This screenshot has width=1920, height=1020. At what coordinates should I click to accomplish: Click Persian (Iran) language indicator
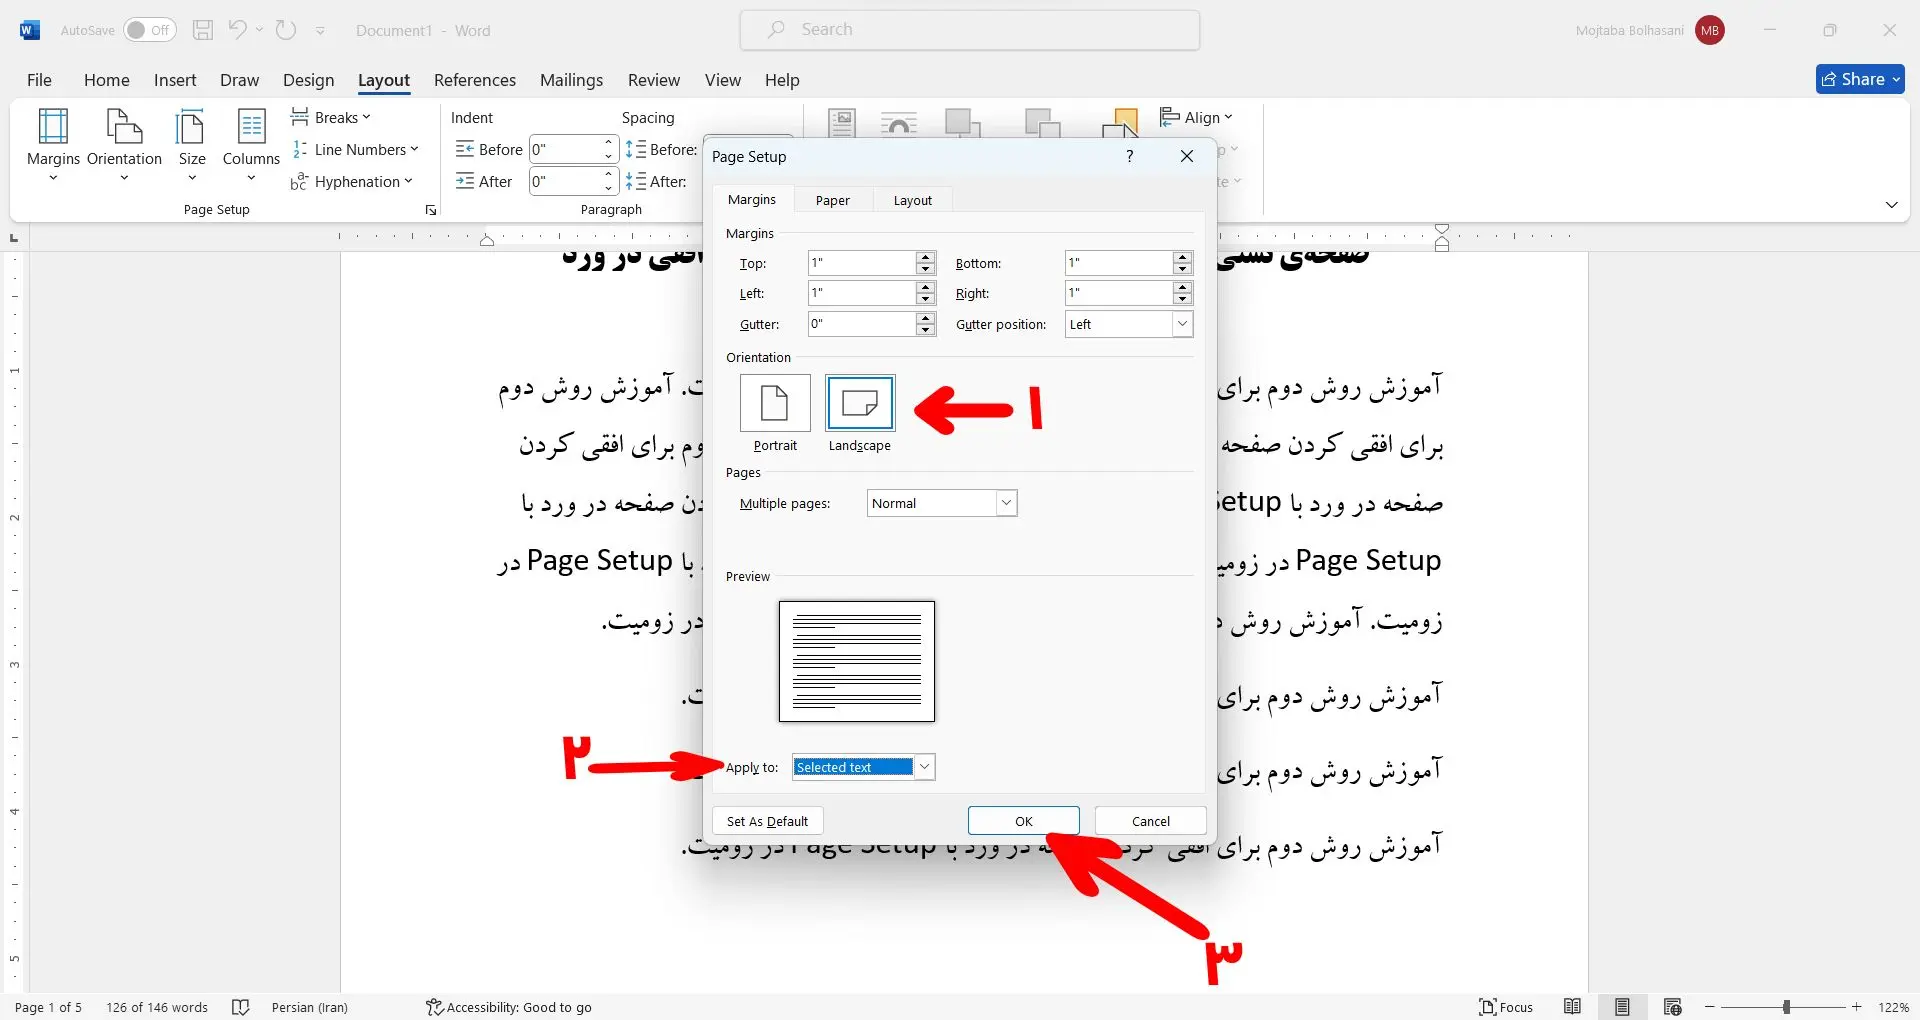pyautogui.click(x=310, y=1007)
